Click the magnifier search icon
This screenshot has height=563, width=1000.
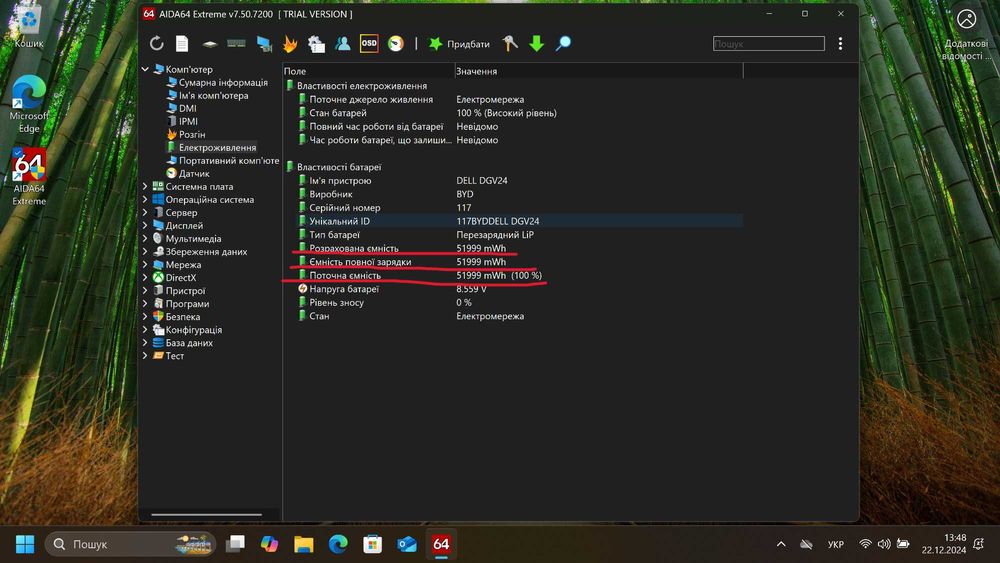pyautogui.click(x=563, y=43)
